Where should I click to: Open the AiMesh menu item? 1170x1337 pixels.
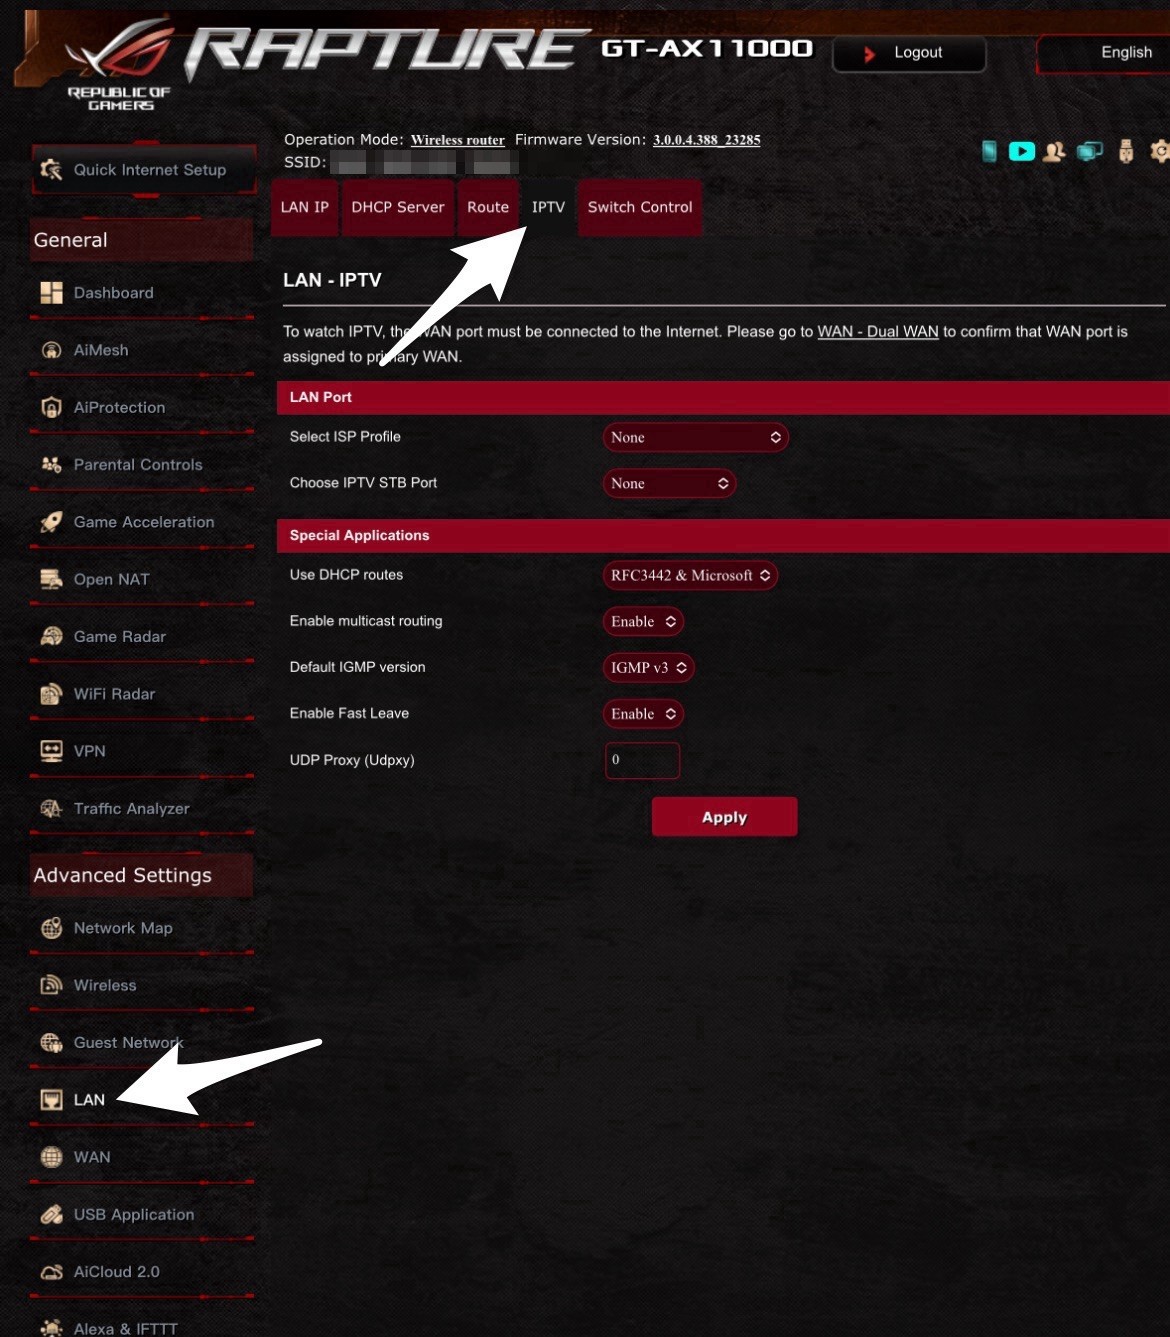(x=142, y=350)
